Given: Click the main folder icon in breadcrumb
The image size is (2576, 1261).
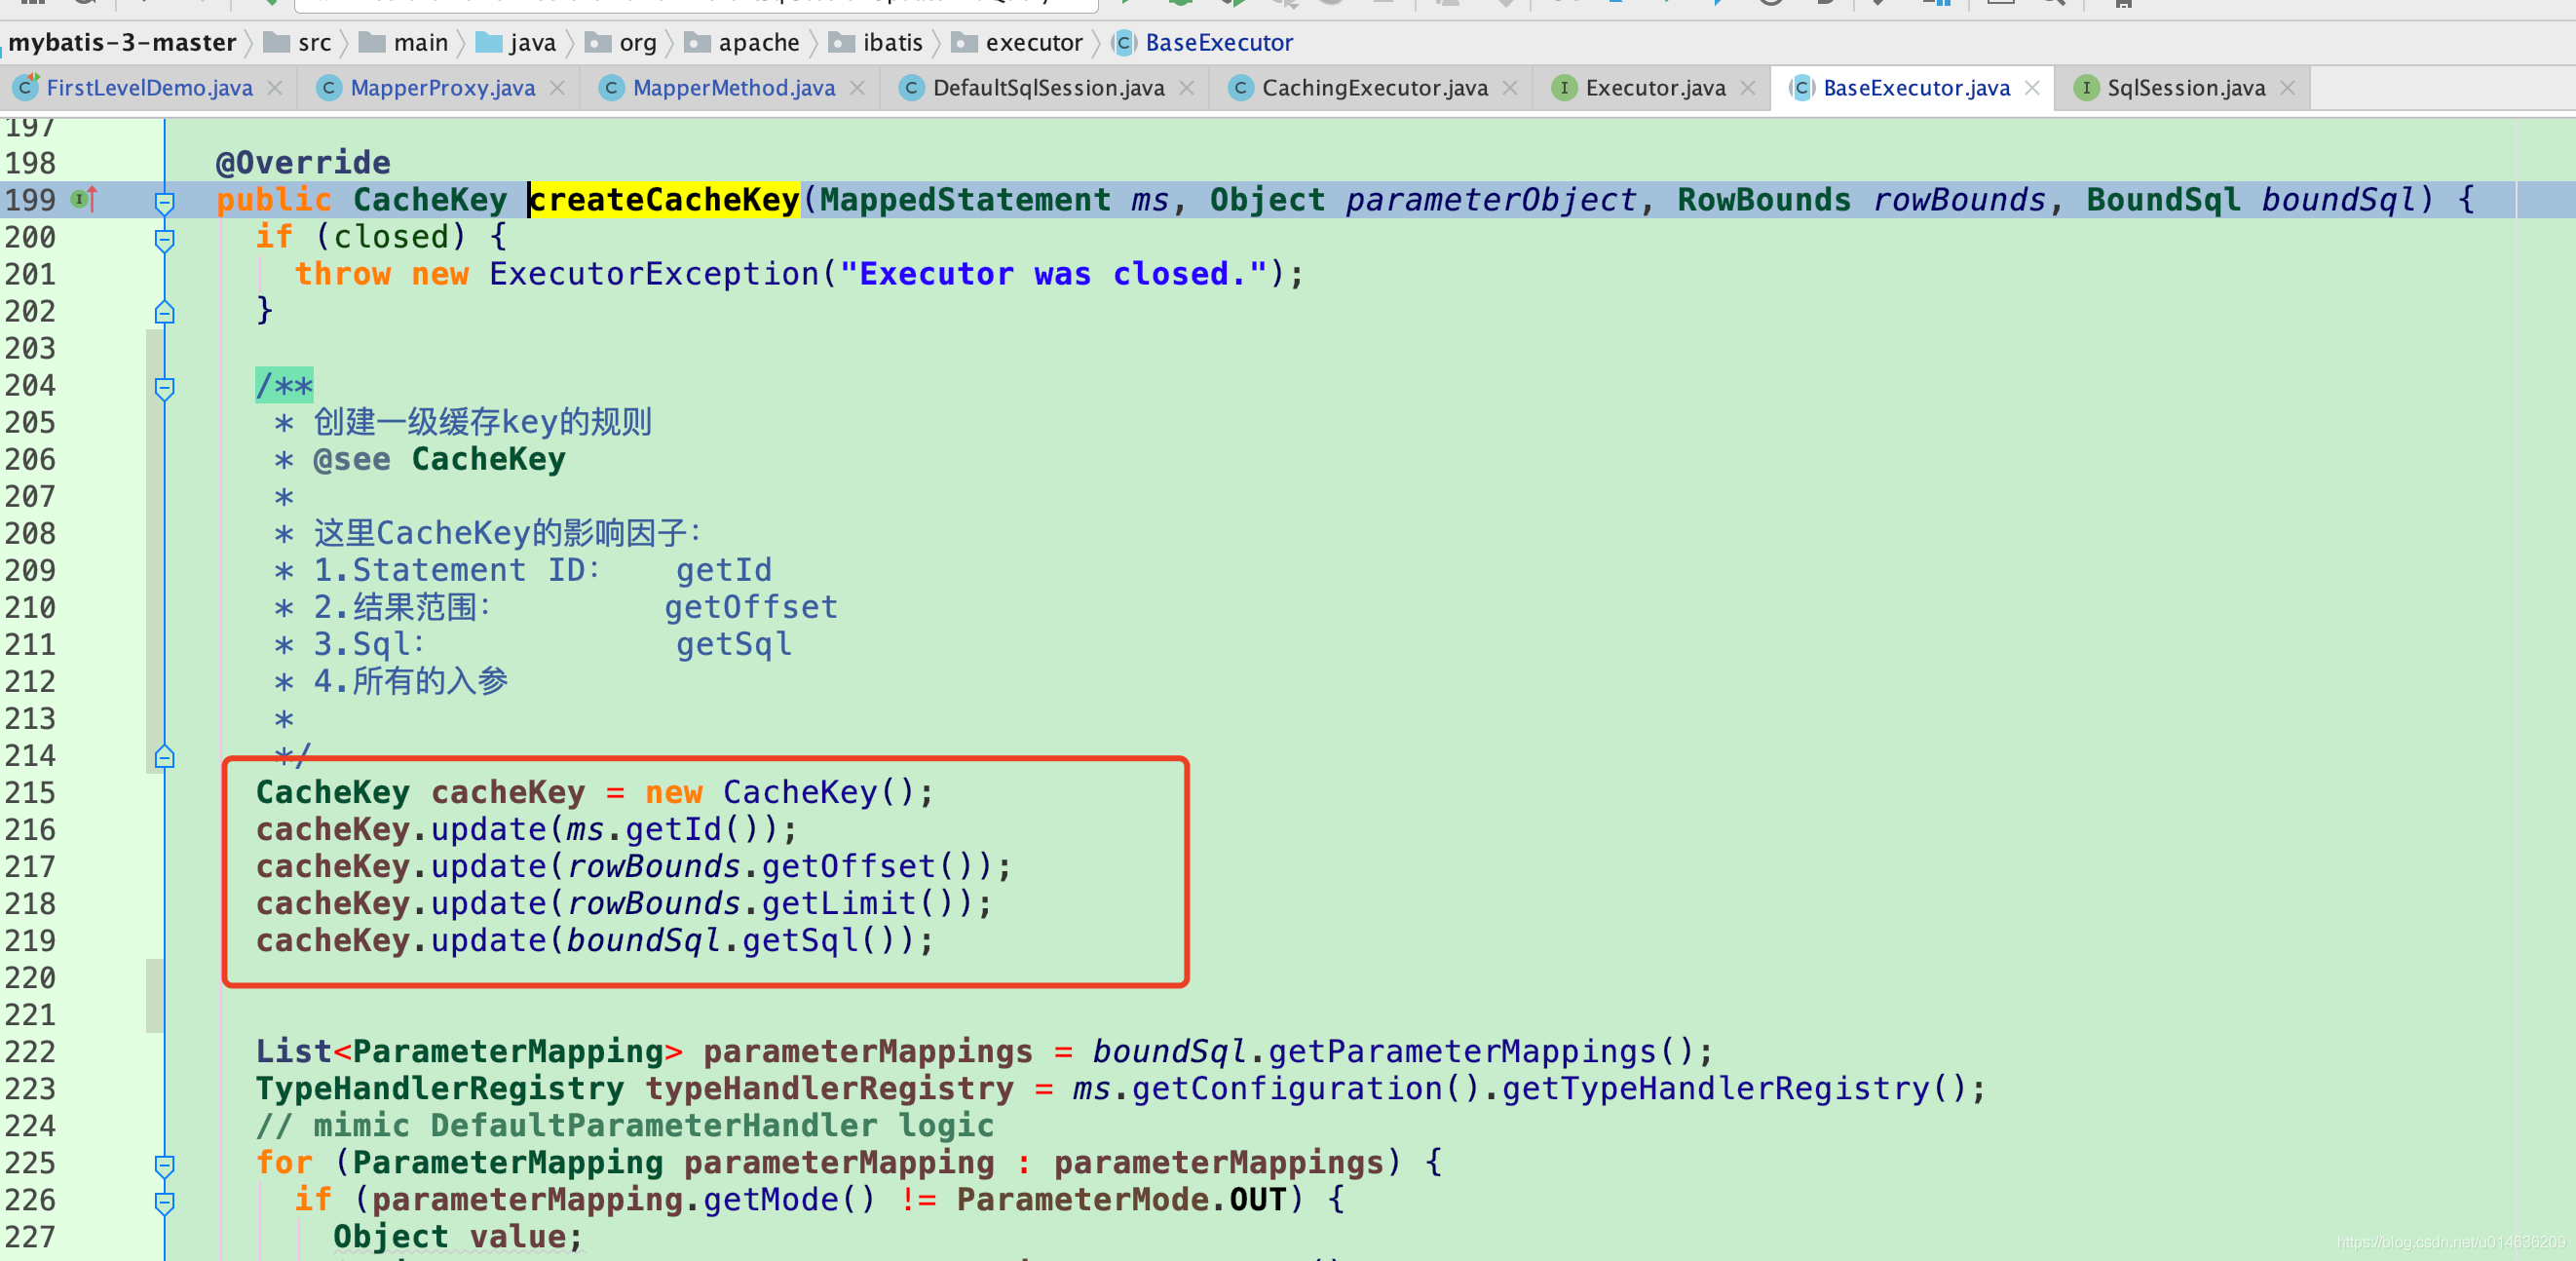Looking at the screenshot, I should [x=372, y=42].
